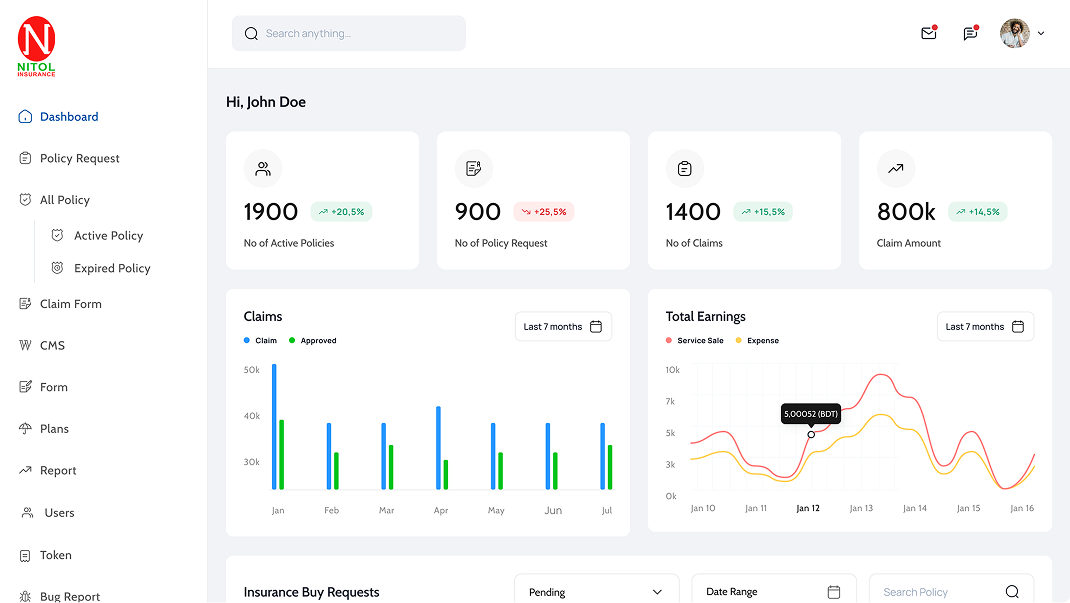Go to Claim Form in sidebar
The width and height of the screenshot is (1070, 603).
coord(70,304)
